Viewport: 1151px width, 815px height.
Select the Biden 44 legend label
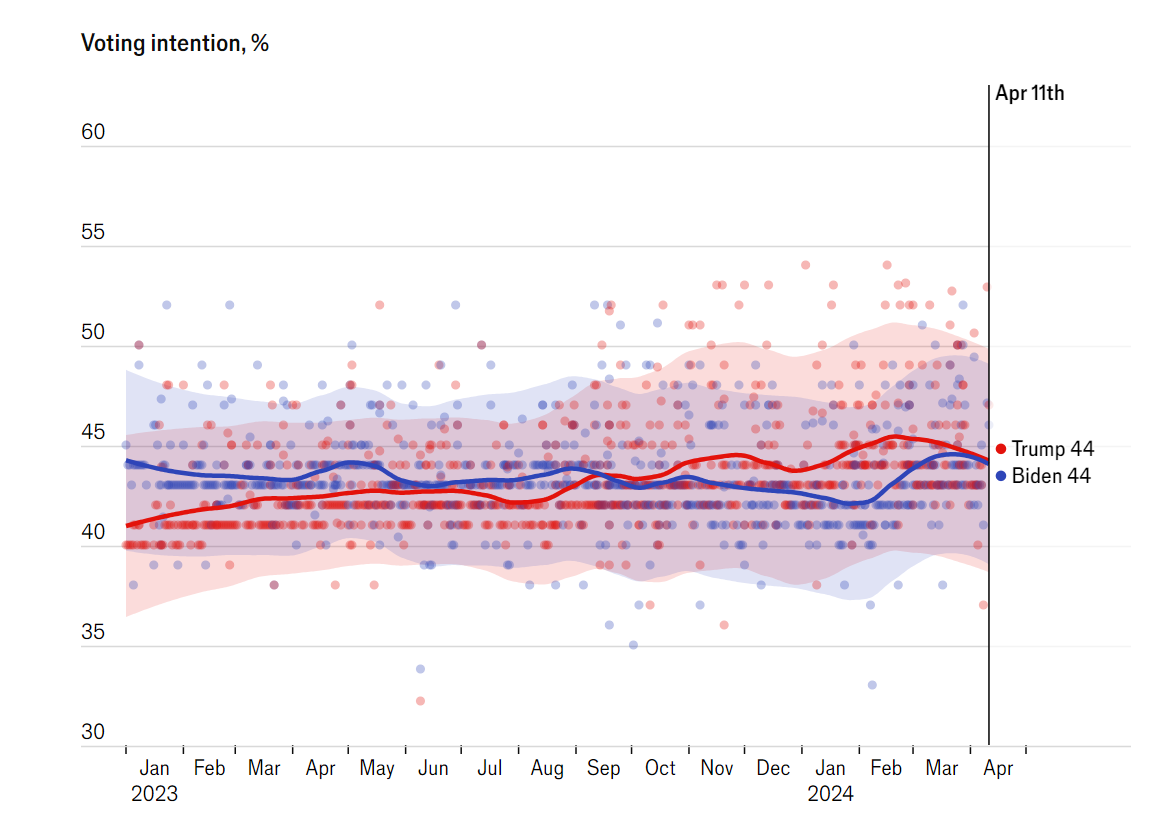[1051, 476]
